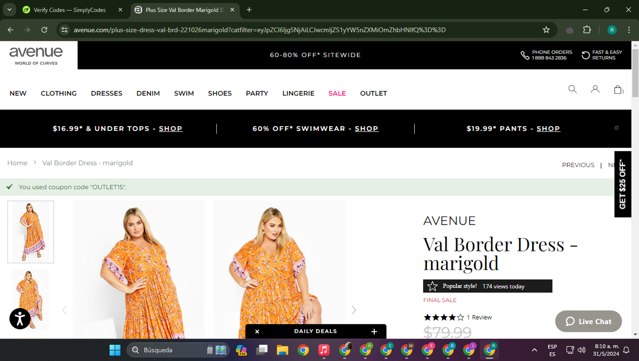Click the Windows taskbar search box

coord(177,350)
